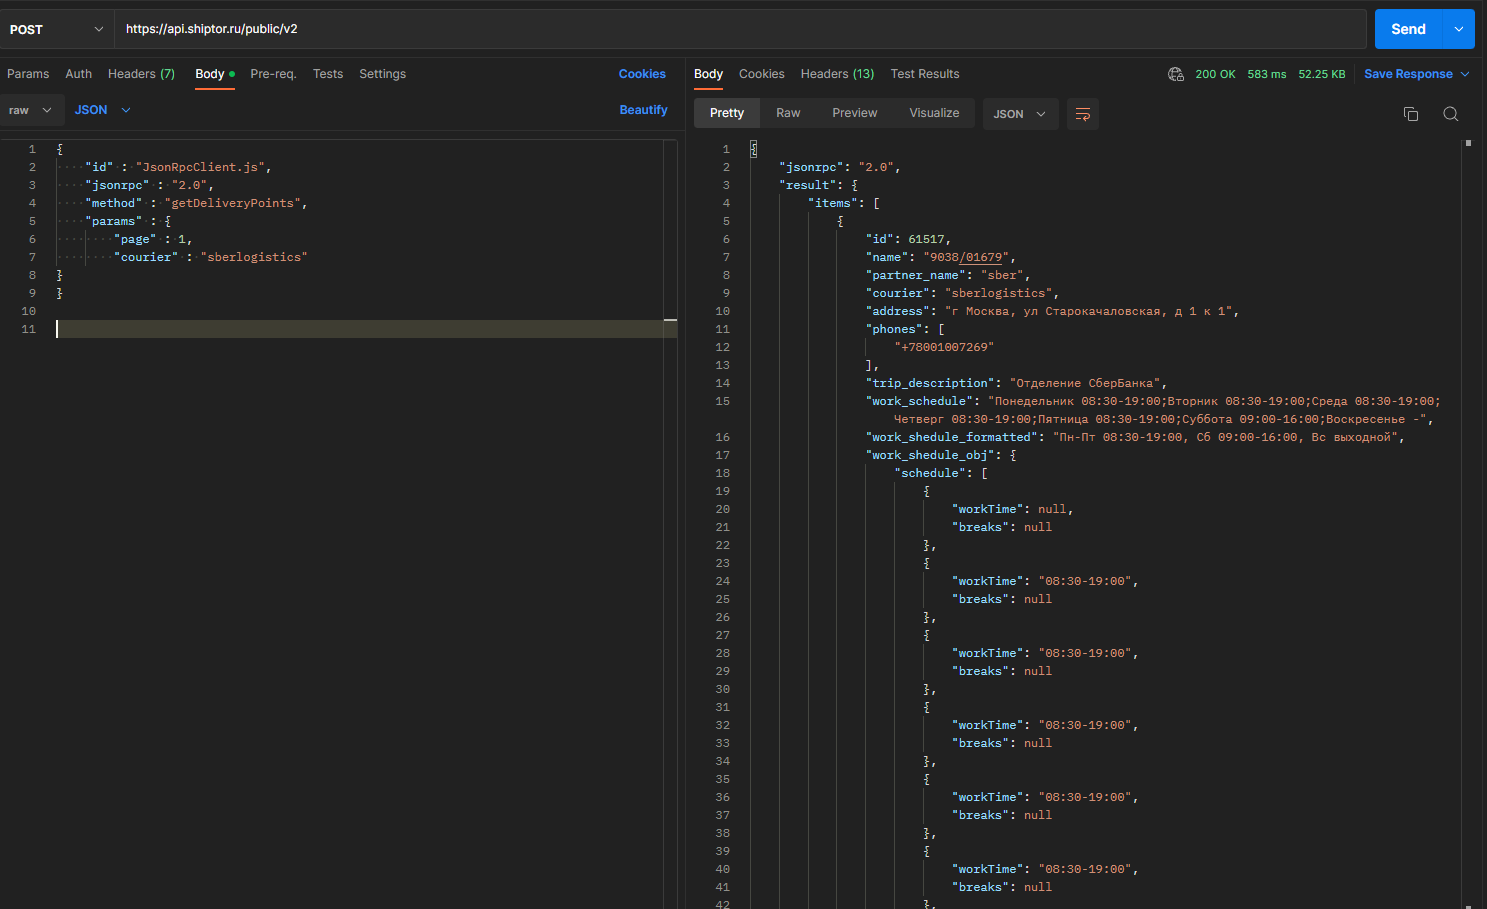Switch to request Headers (7) tab
The height and width of the screenshot is (909, 1487).
(x=141, y=74)
